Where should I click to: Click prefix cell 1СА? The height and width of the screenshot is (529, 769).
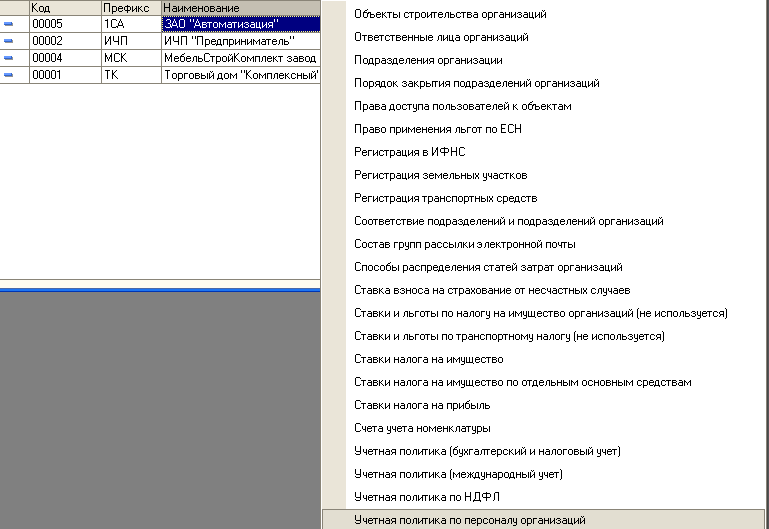[131, 24]
